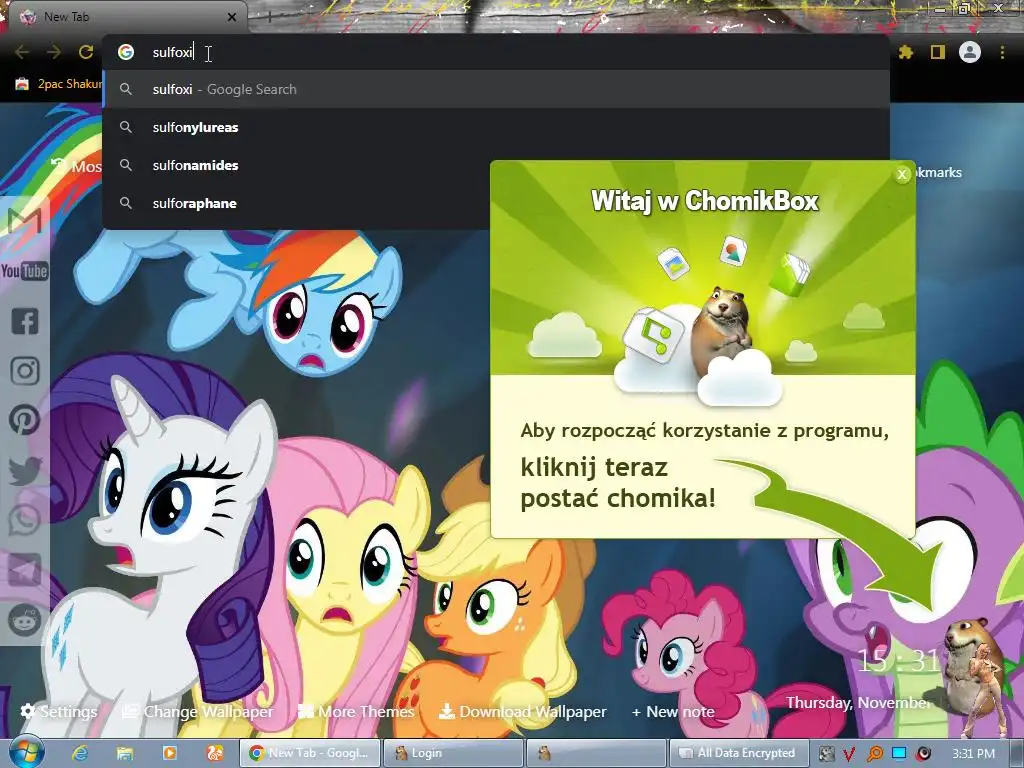Close the New Tab browser tab

point(231,17)
